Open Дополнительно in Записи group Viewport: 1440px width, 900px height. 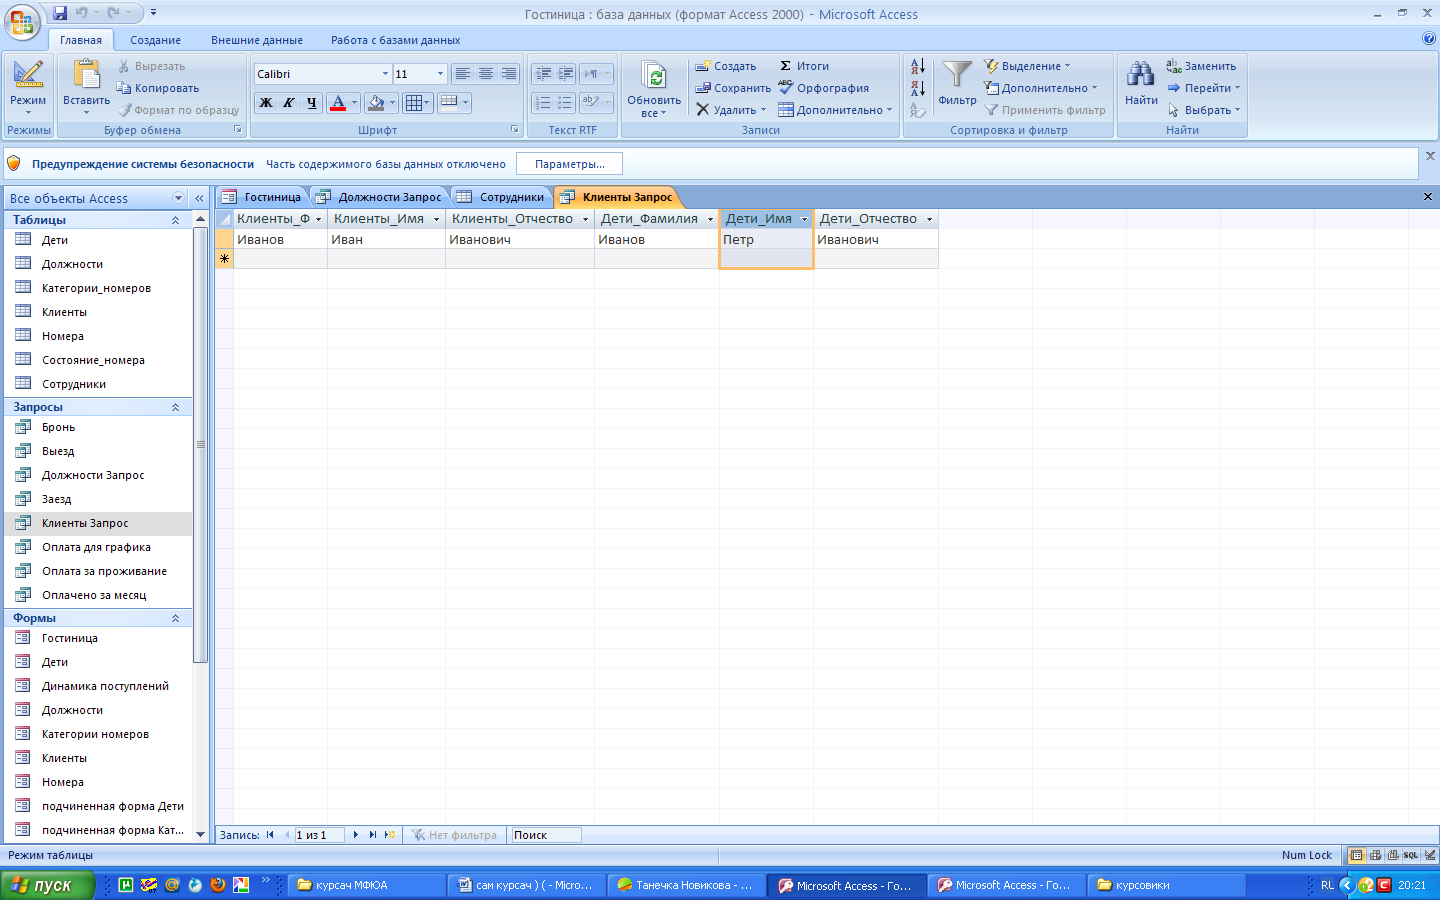pyautogui.click(x=835, y=110)
